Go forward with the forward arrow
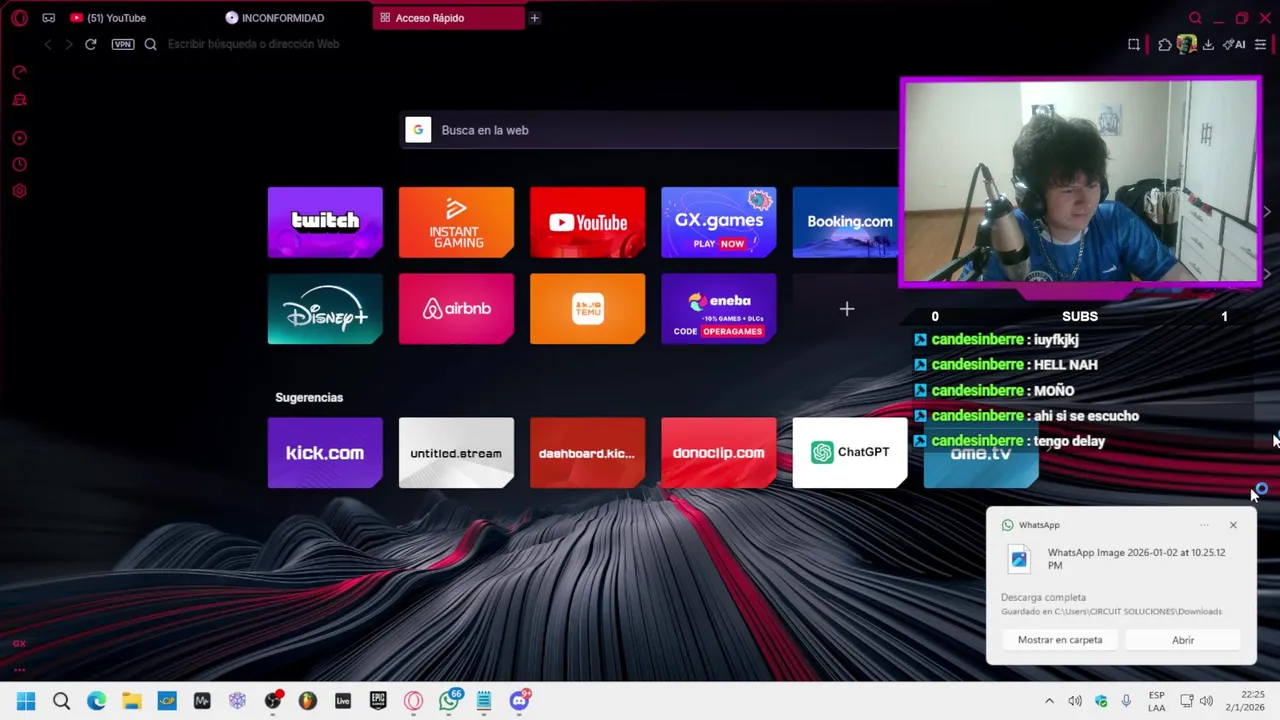 pyautogui.click(x=68, y=44)
